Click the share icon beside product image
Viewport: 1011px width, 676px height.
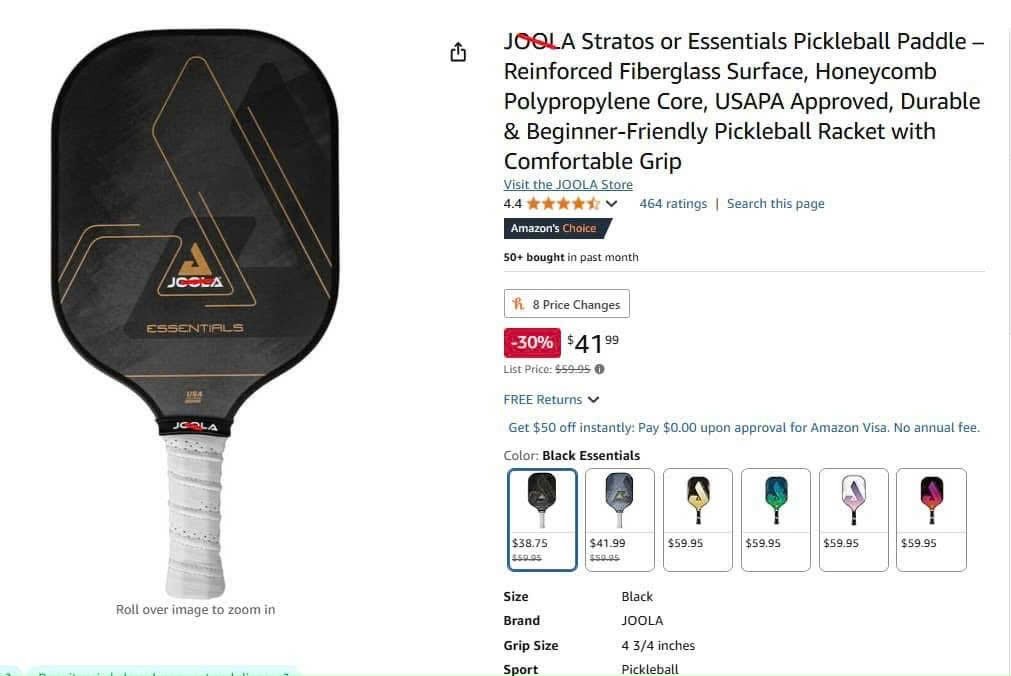(458, 52)
